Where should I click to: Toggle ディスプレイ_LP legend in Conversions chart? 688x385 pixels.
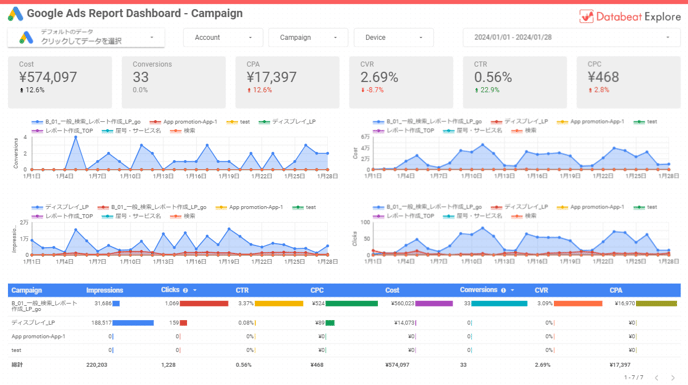tap(287, 122)
